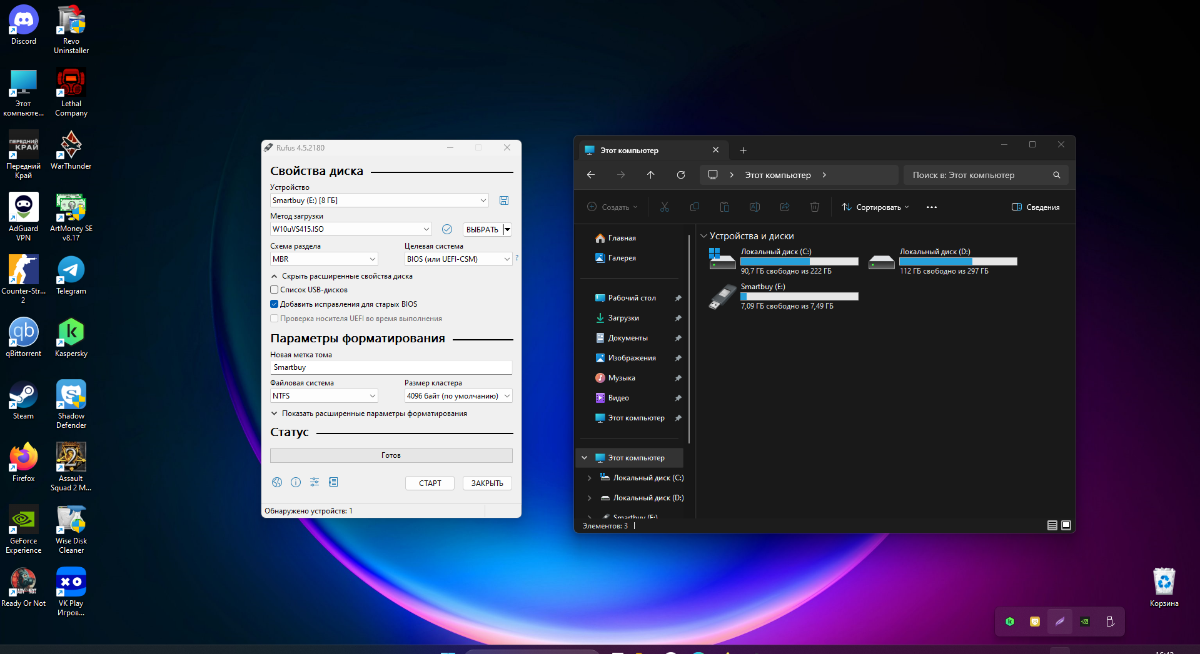This screenshot has width=1200, height=654.
Task: Launch qBittorrent from the desktop
Action: [23, 333]
